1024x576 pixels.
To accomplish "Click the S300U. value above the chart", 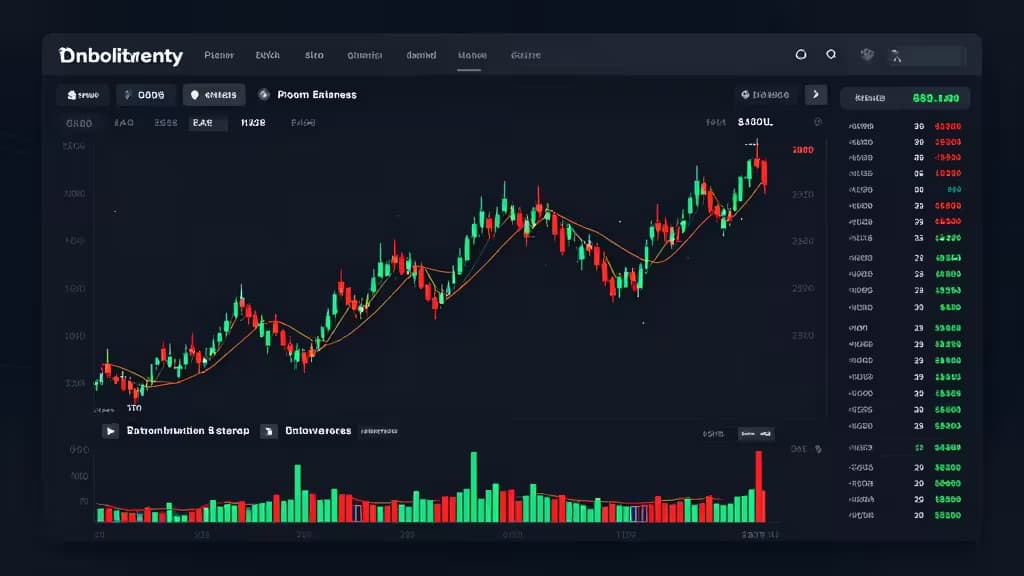I will (x=755, y=122).
